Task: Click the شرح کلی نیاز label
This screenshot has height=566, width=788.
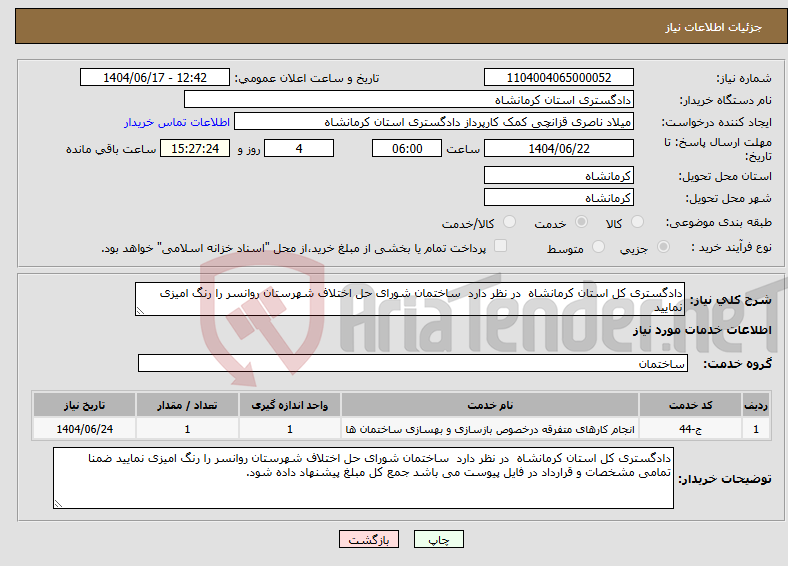Action: point(730,300)
